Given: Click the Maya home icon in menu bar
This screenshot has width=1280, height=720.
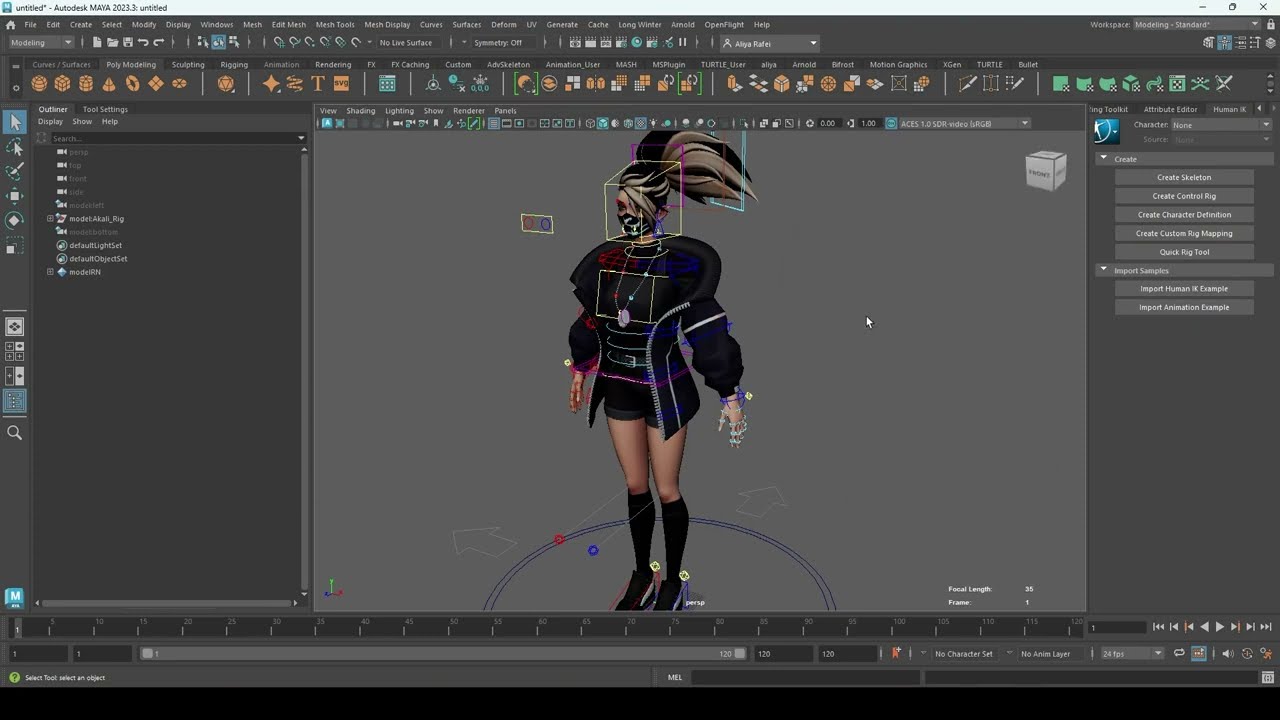Looking at the screenshot, I should 10,24.
